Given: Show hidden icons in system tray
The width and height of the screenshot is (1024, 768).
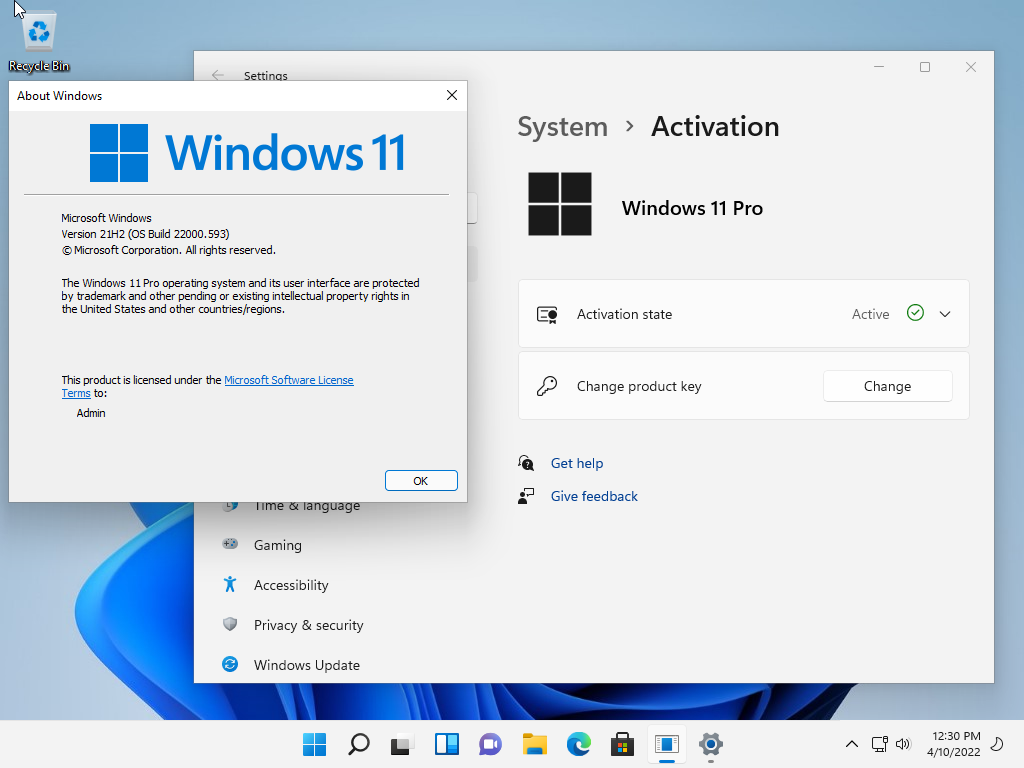Looking at the screenshot, I should tap(852, 744).
